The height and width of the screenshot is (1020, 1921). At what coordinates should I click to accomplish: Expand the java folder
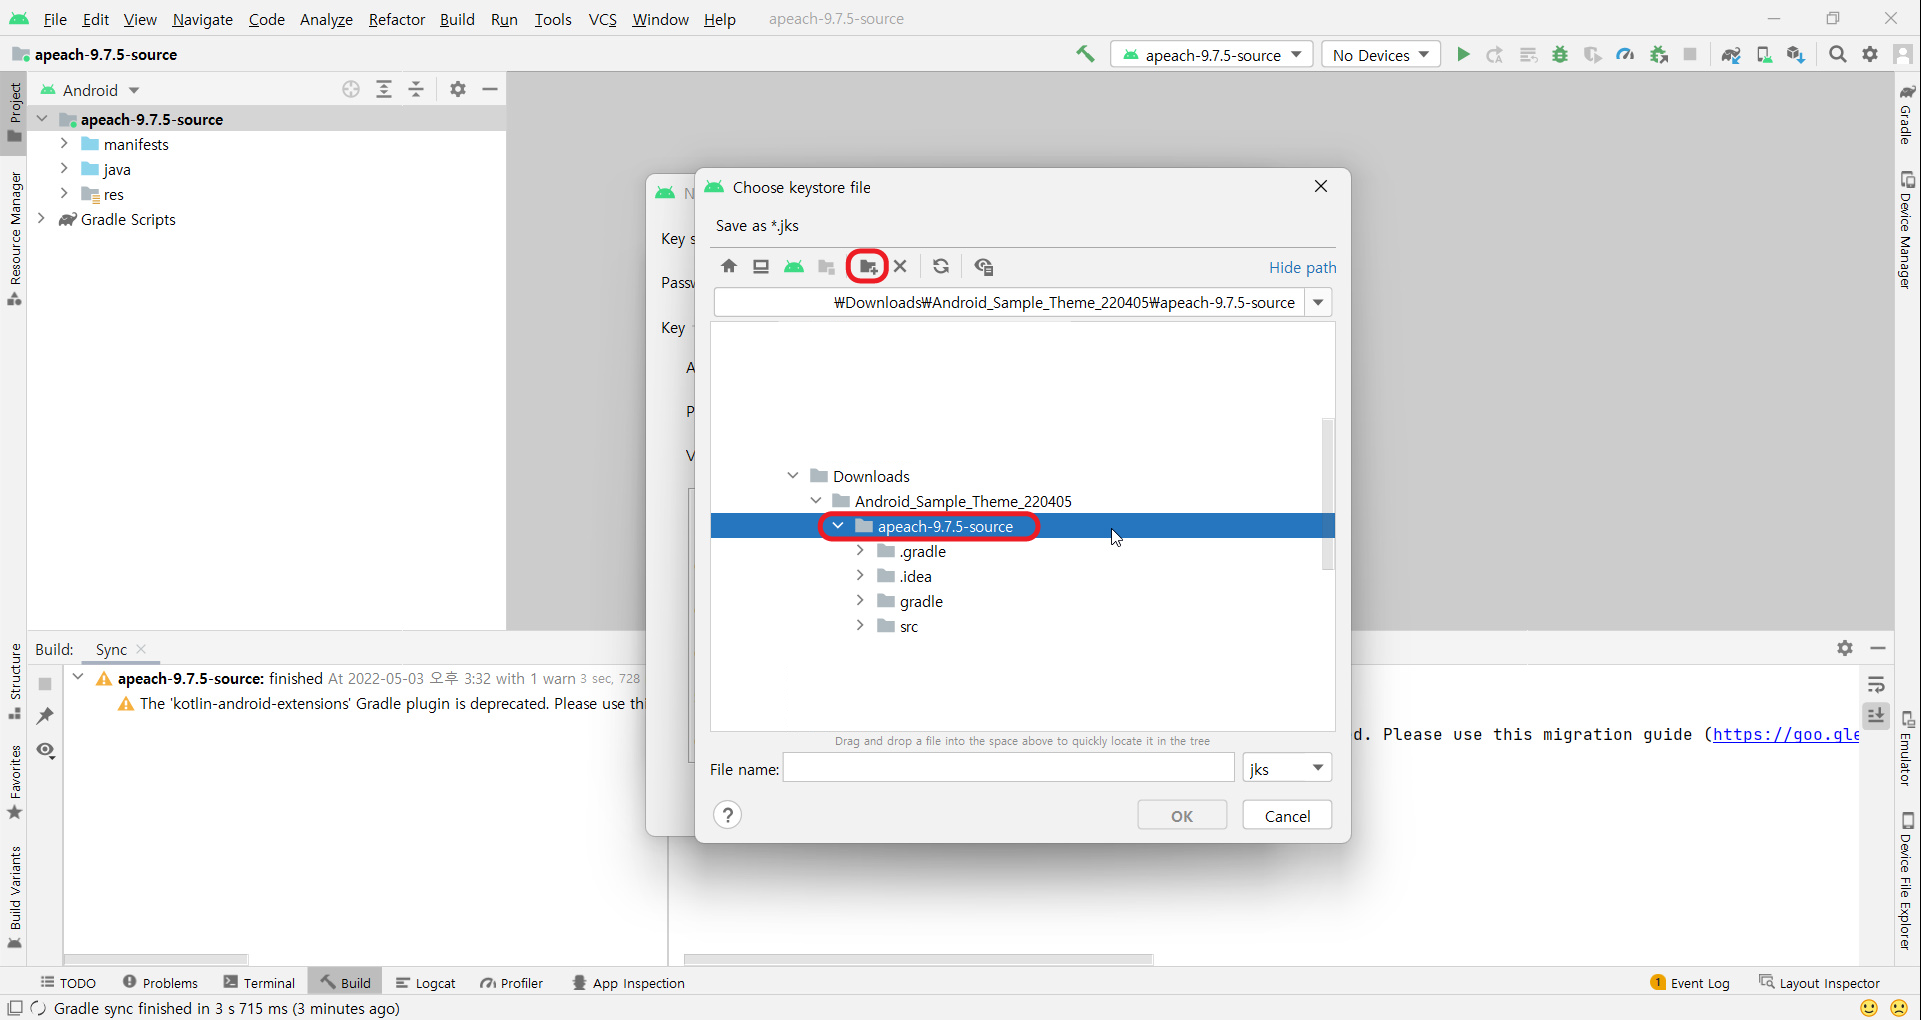(x=64, y=169)
